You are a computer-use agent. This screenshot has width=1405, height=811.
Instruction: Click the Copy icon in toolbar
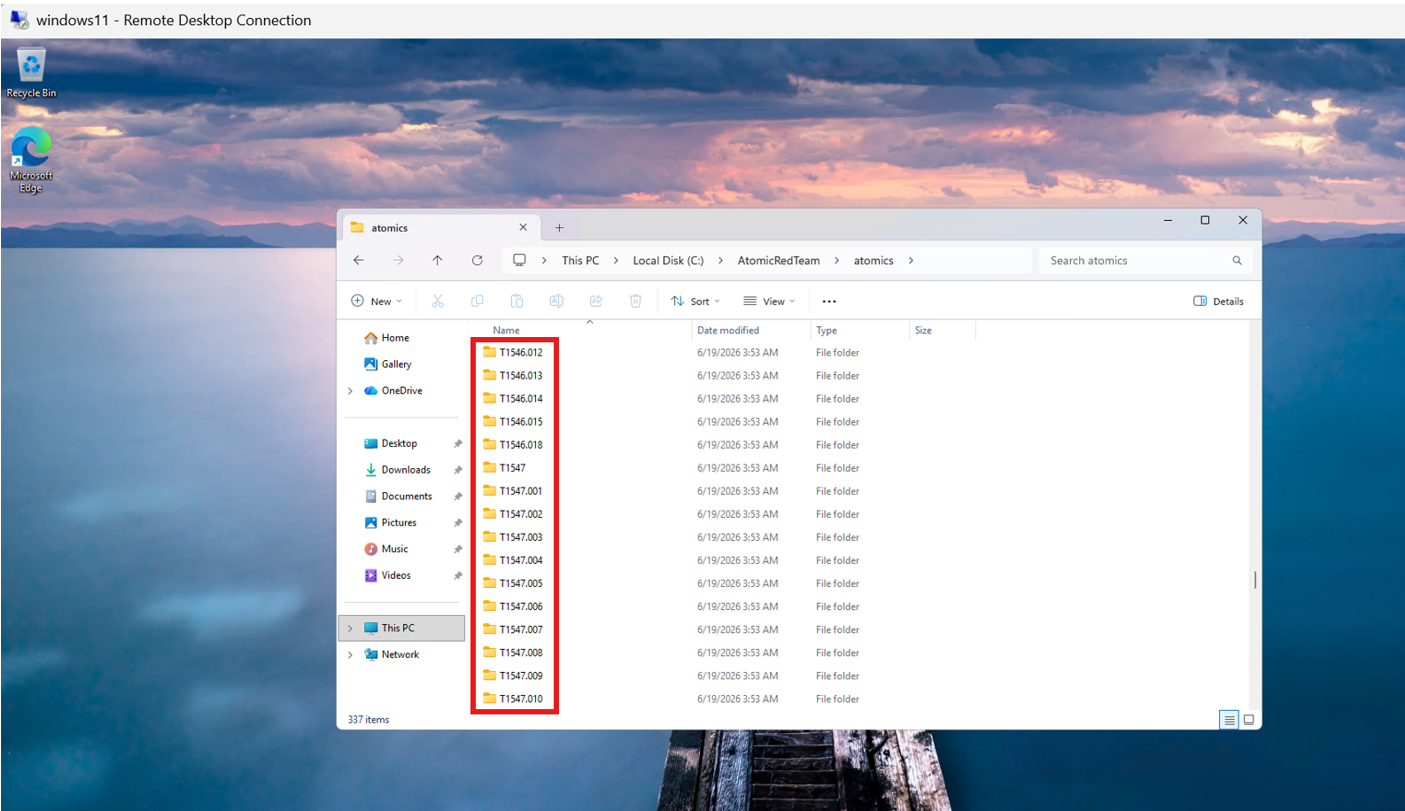[x=477, y=301]
